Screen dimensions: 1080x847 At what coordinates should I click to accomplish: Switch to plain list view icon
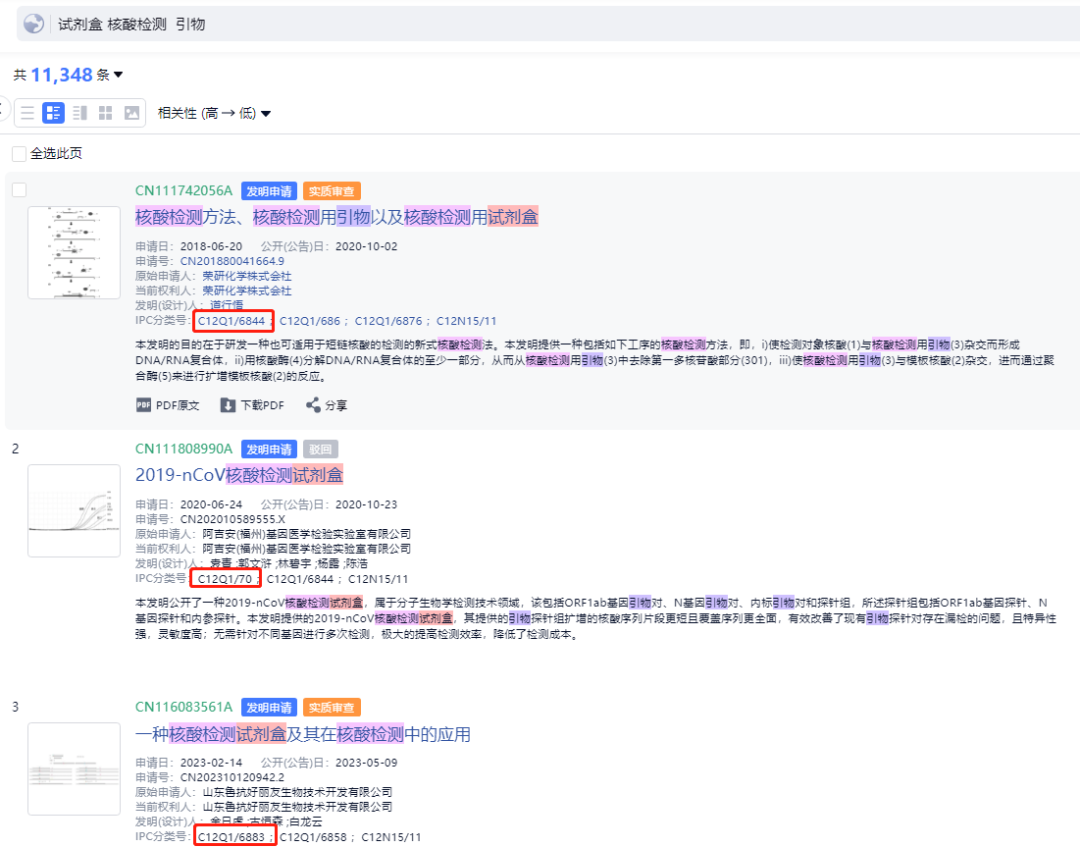28,113
